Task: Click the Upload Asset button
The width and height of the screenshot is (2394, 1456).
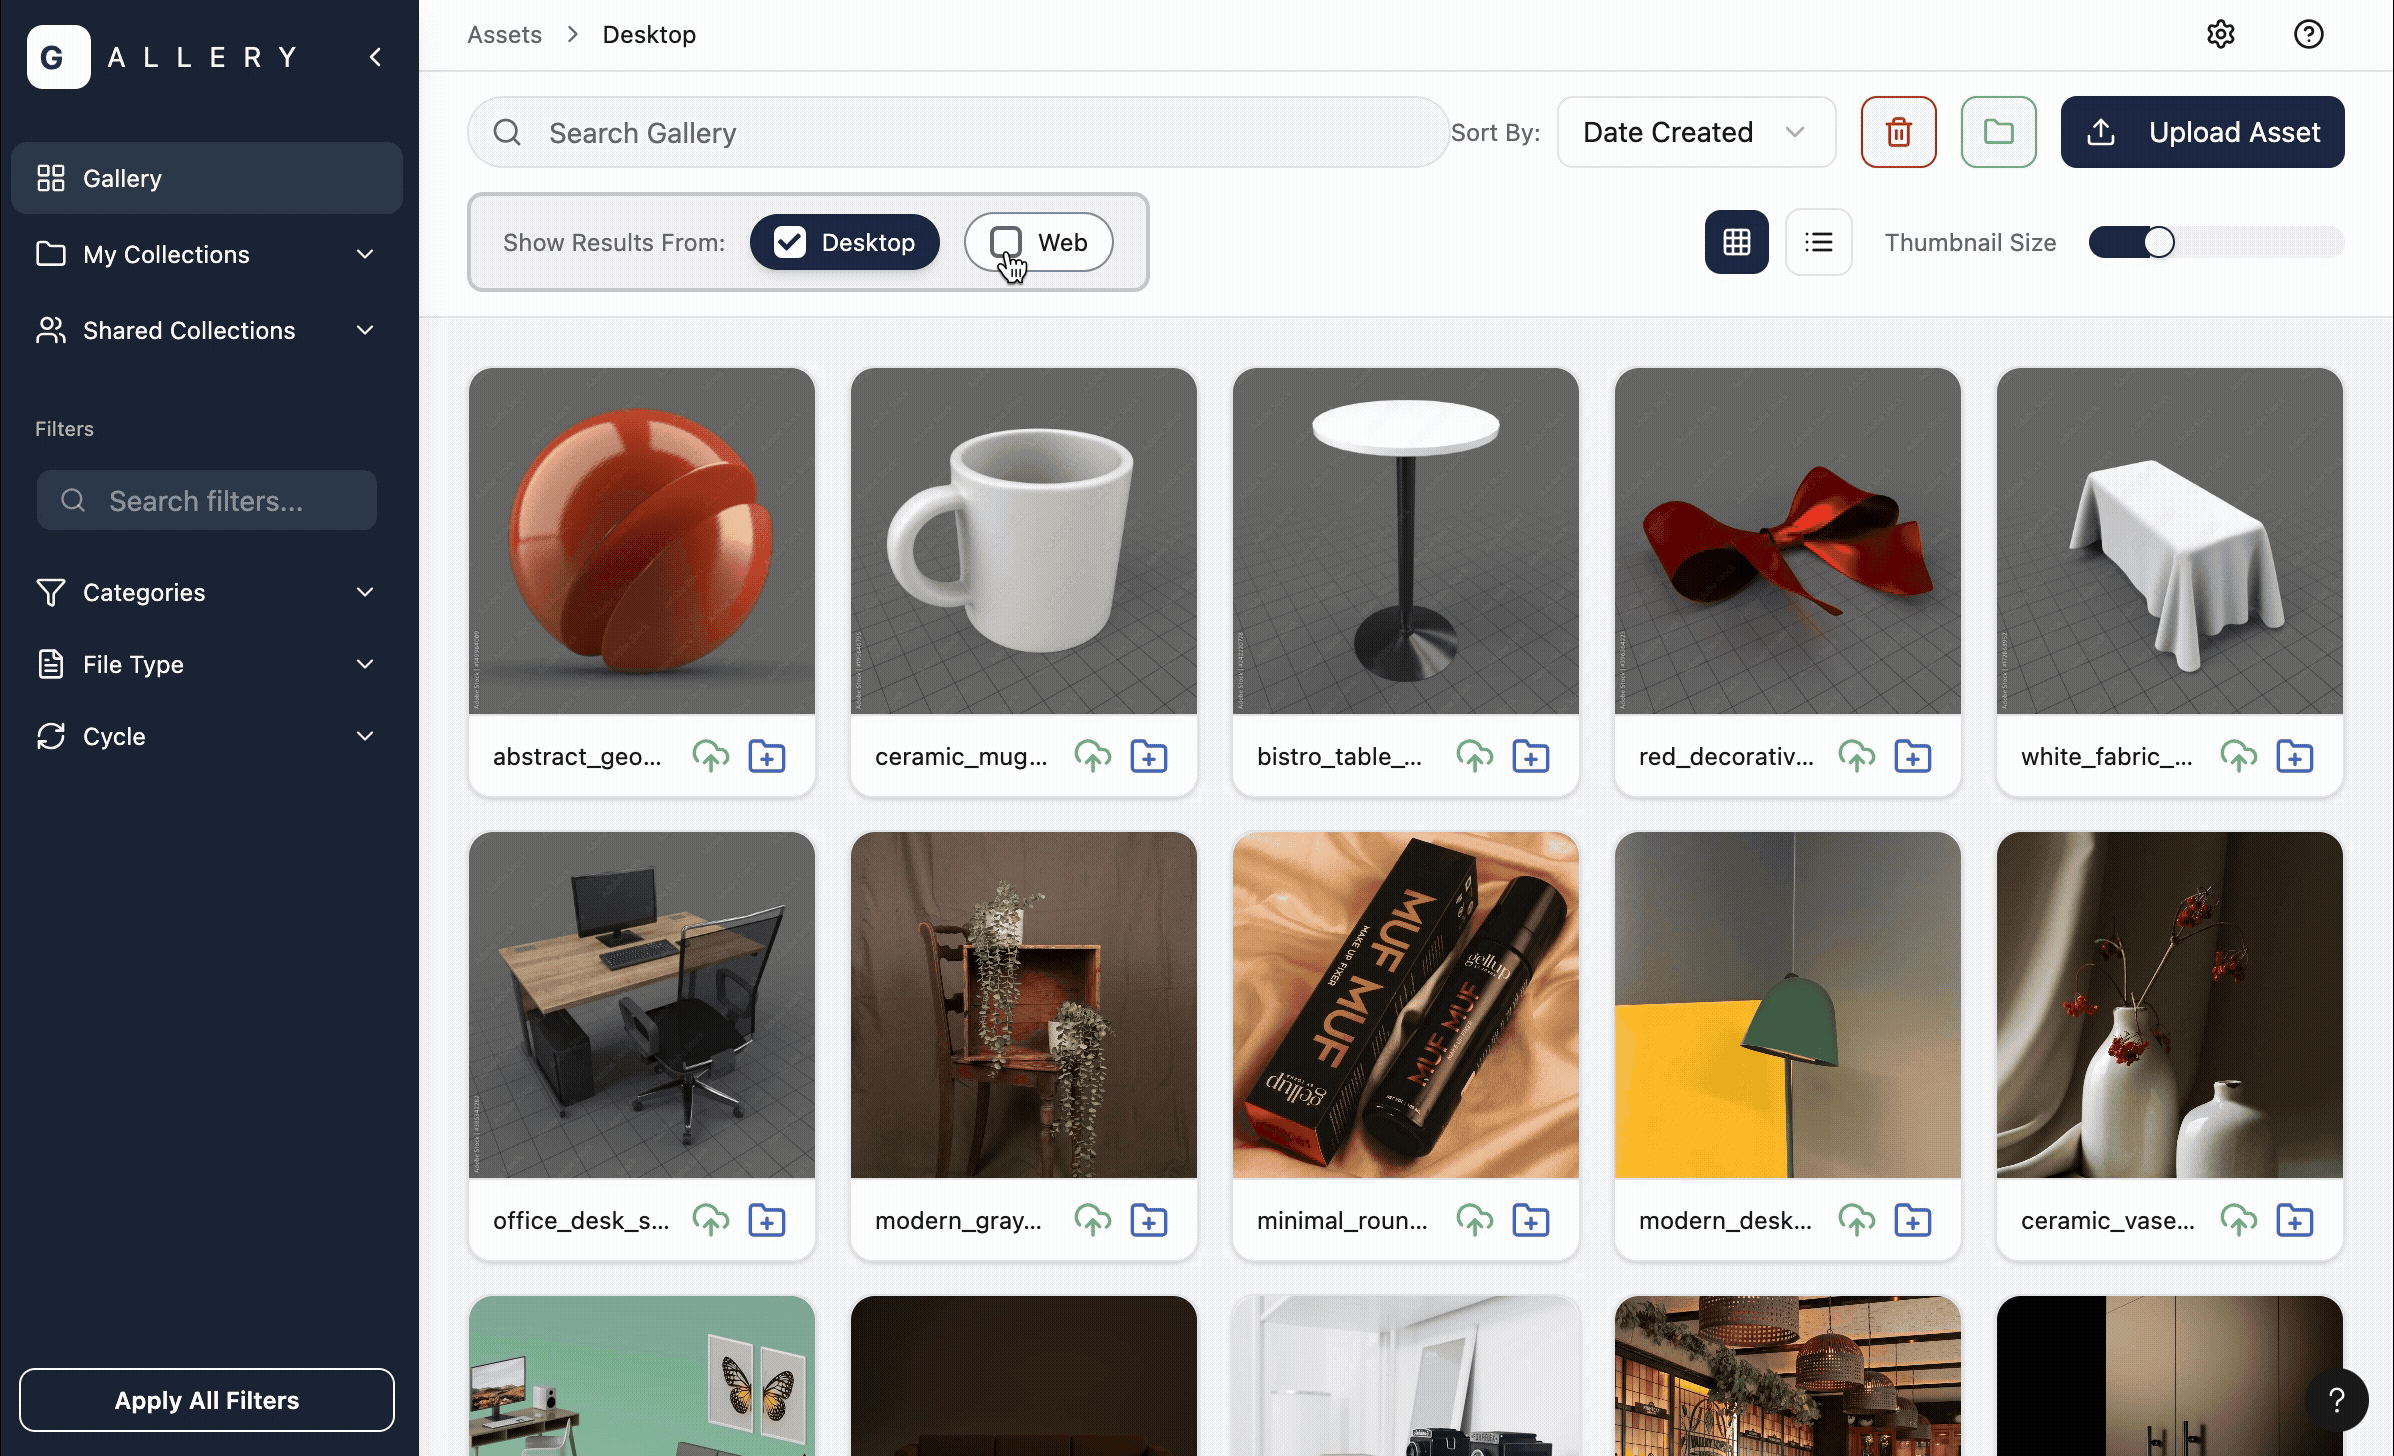Action: (2201, 131)
